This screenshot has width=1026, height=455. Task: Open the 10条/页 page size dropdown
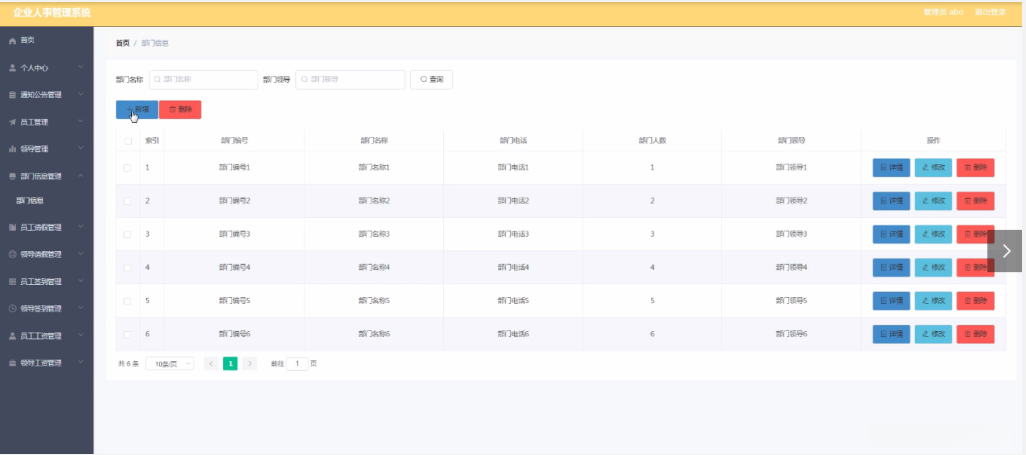coord(169,363)
